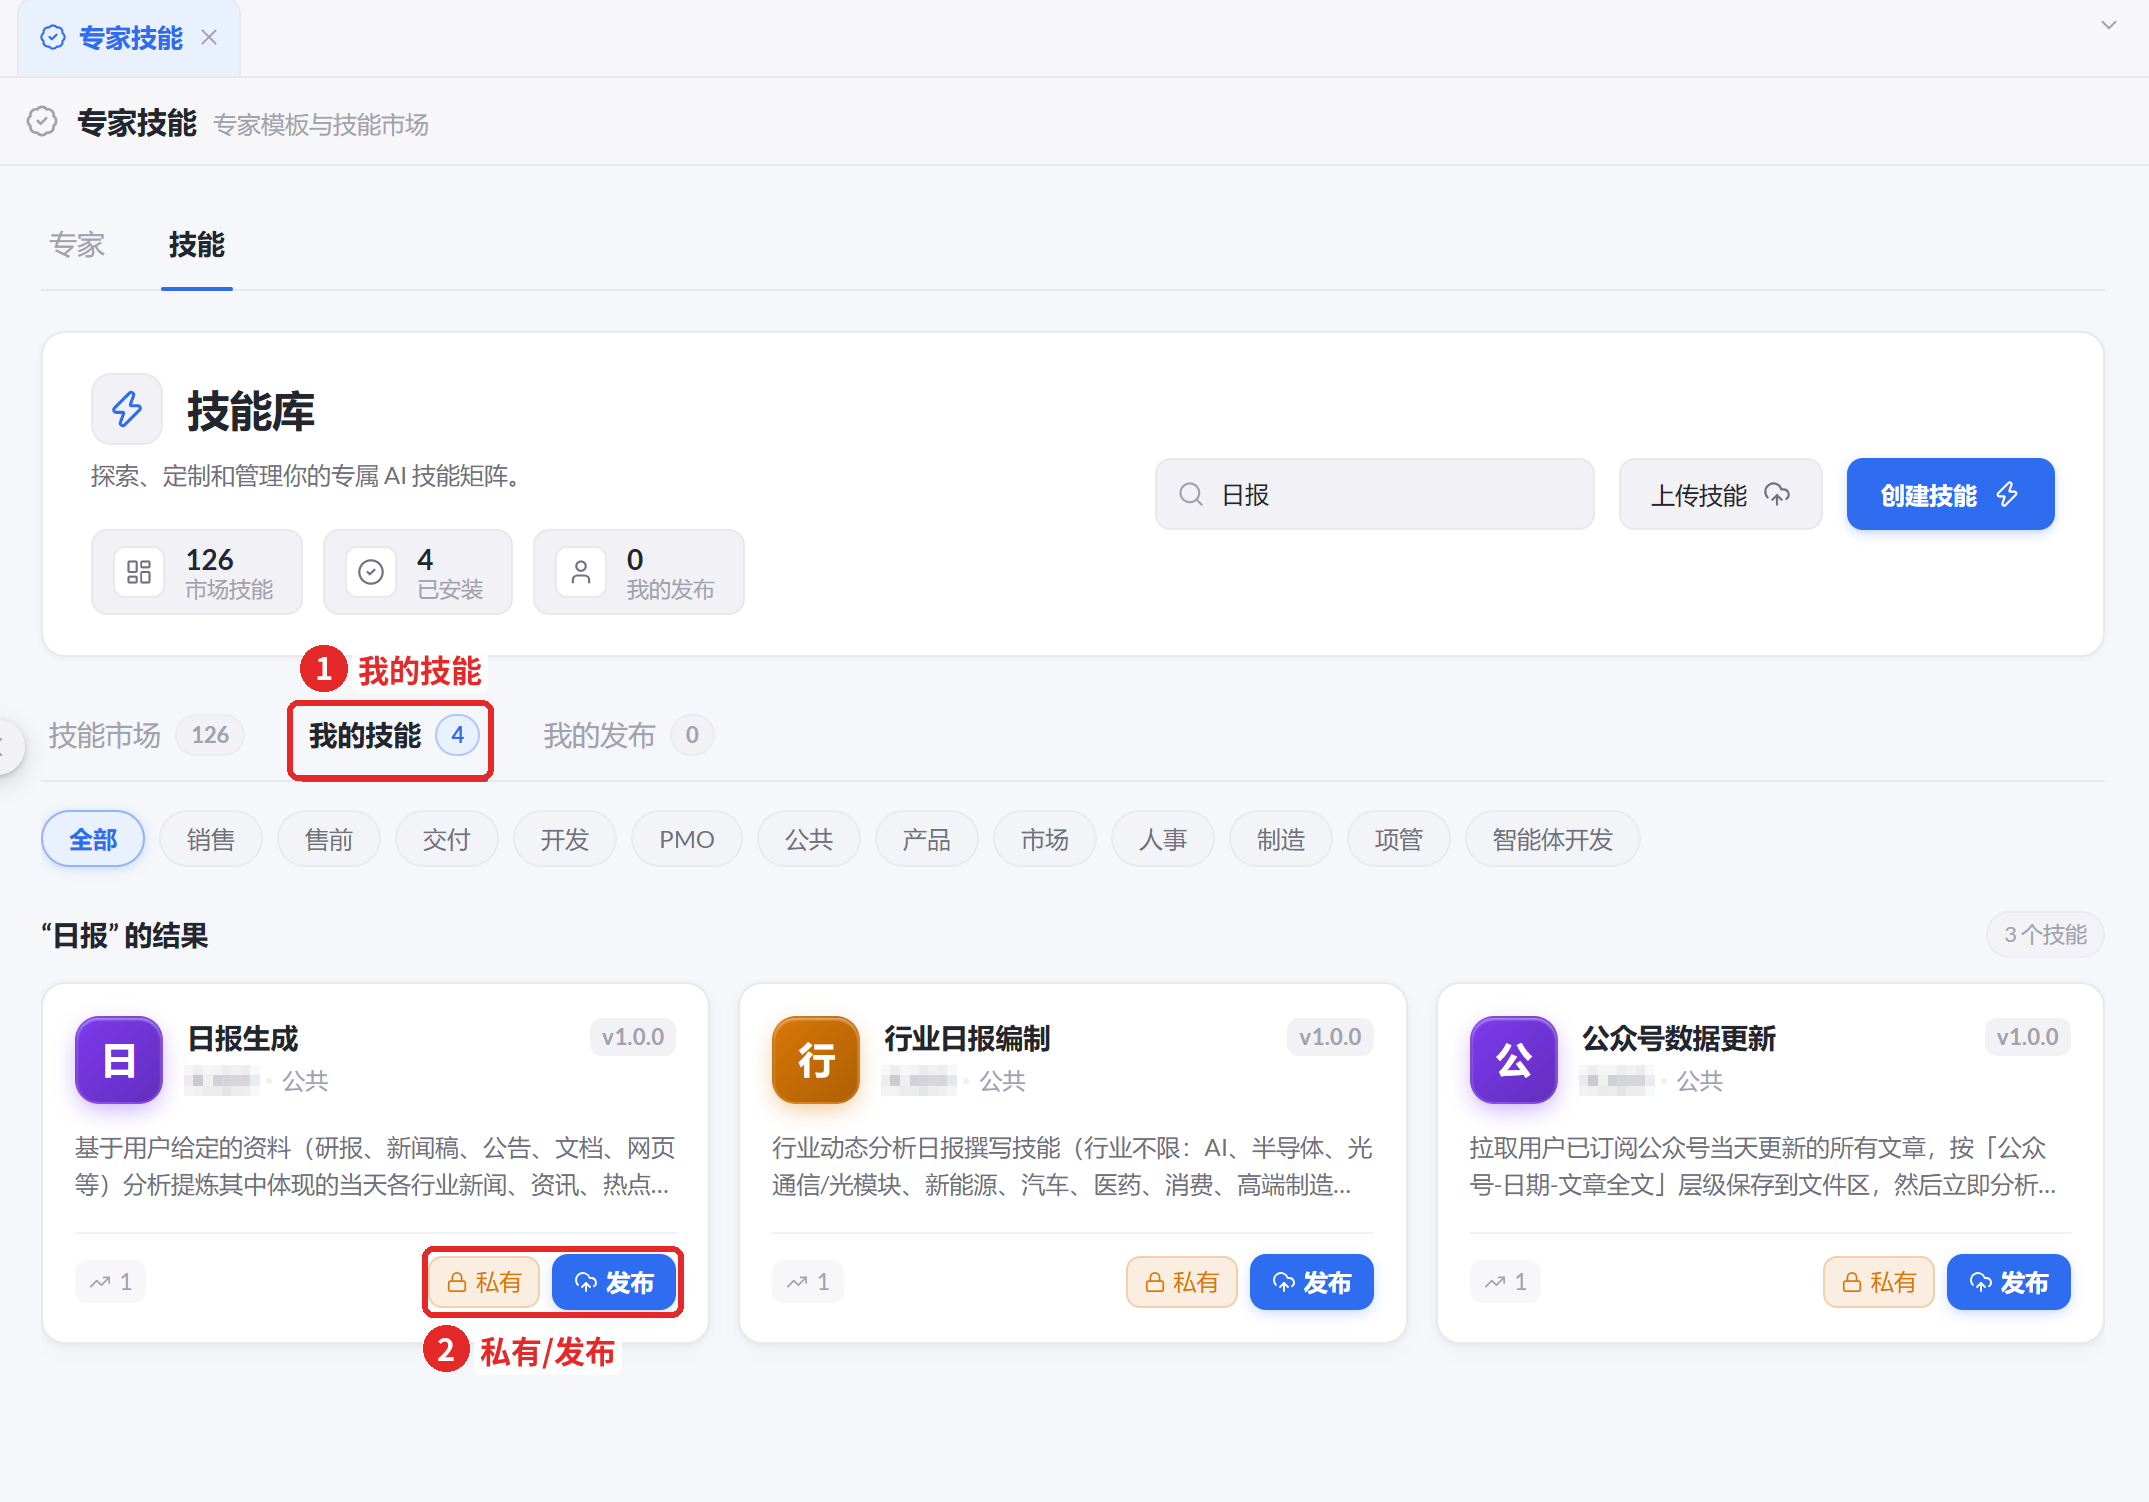This screenshot has height=1502, width=2149.
Task: Click 私有 on the 行业日报编制 card
Action: (x=1182, y=1282)
